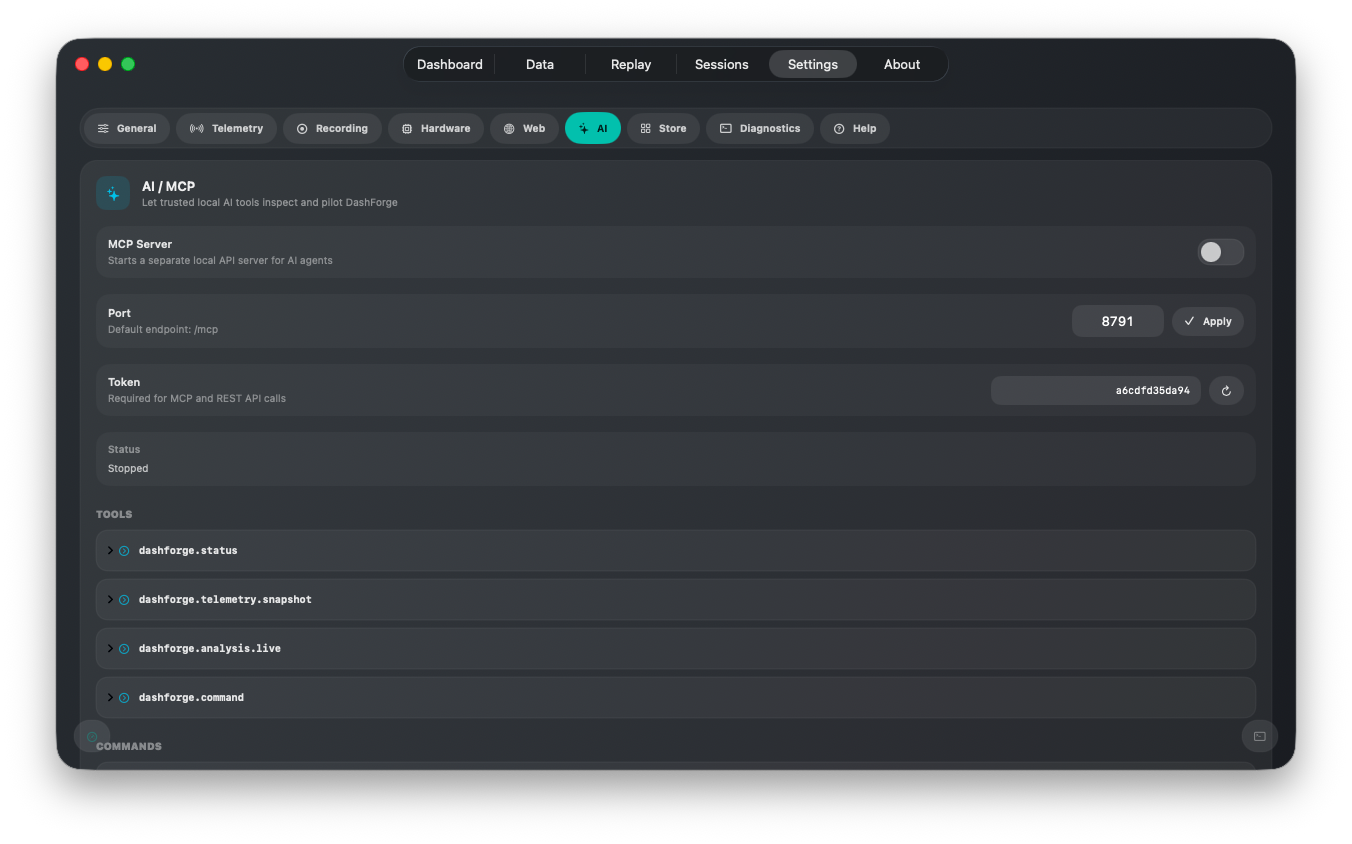The height and width of the screenshot is (844, 1352).
Task: Open the terminal console floating button
Action: click(x=1260, y=736)
